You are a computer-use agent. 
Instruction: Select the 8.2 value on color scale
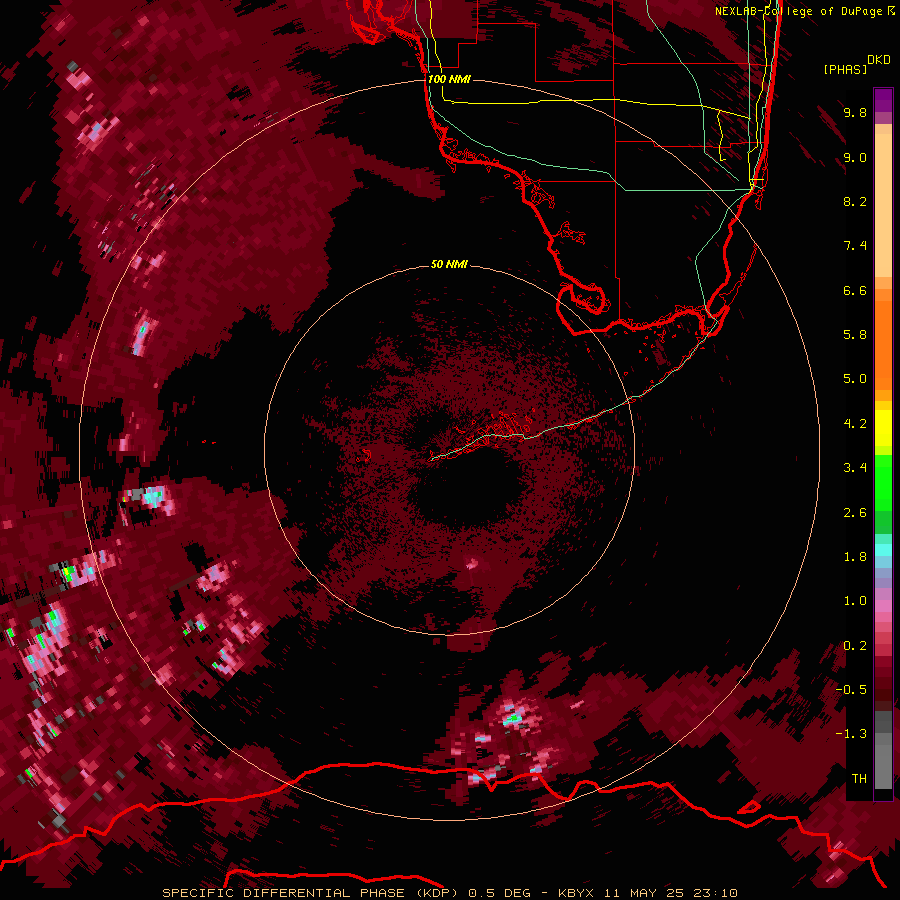click(855, 201)
